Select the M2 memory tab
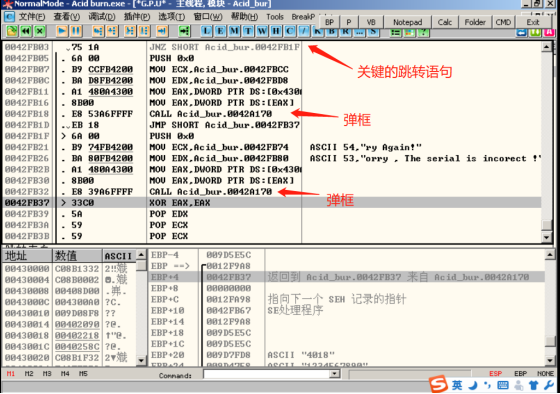The image size is (560, 394). point(29,374)
